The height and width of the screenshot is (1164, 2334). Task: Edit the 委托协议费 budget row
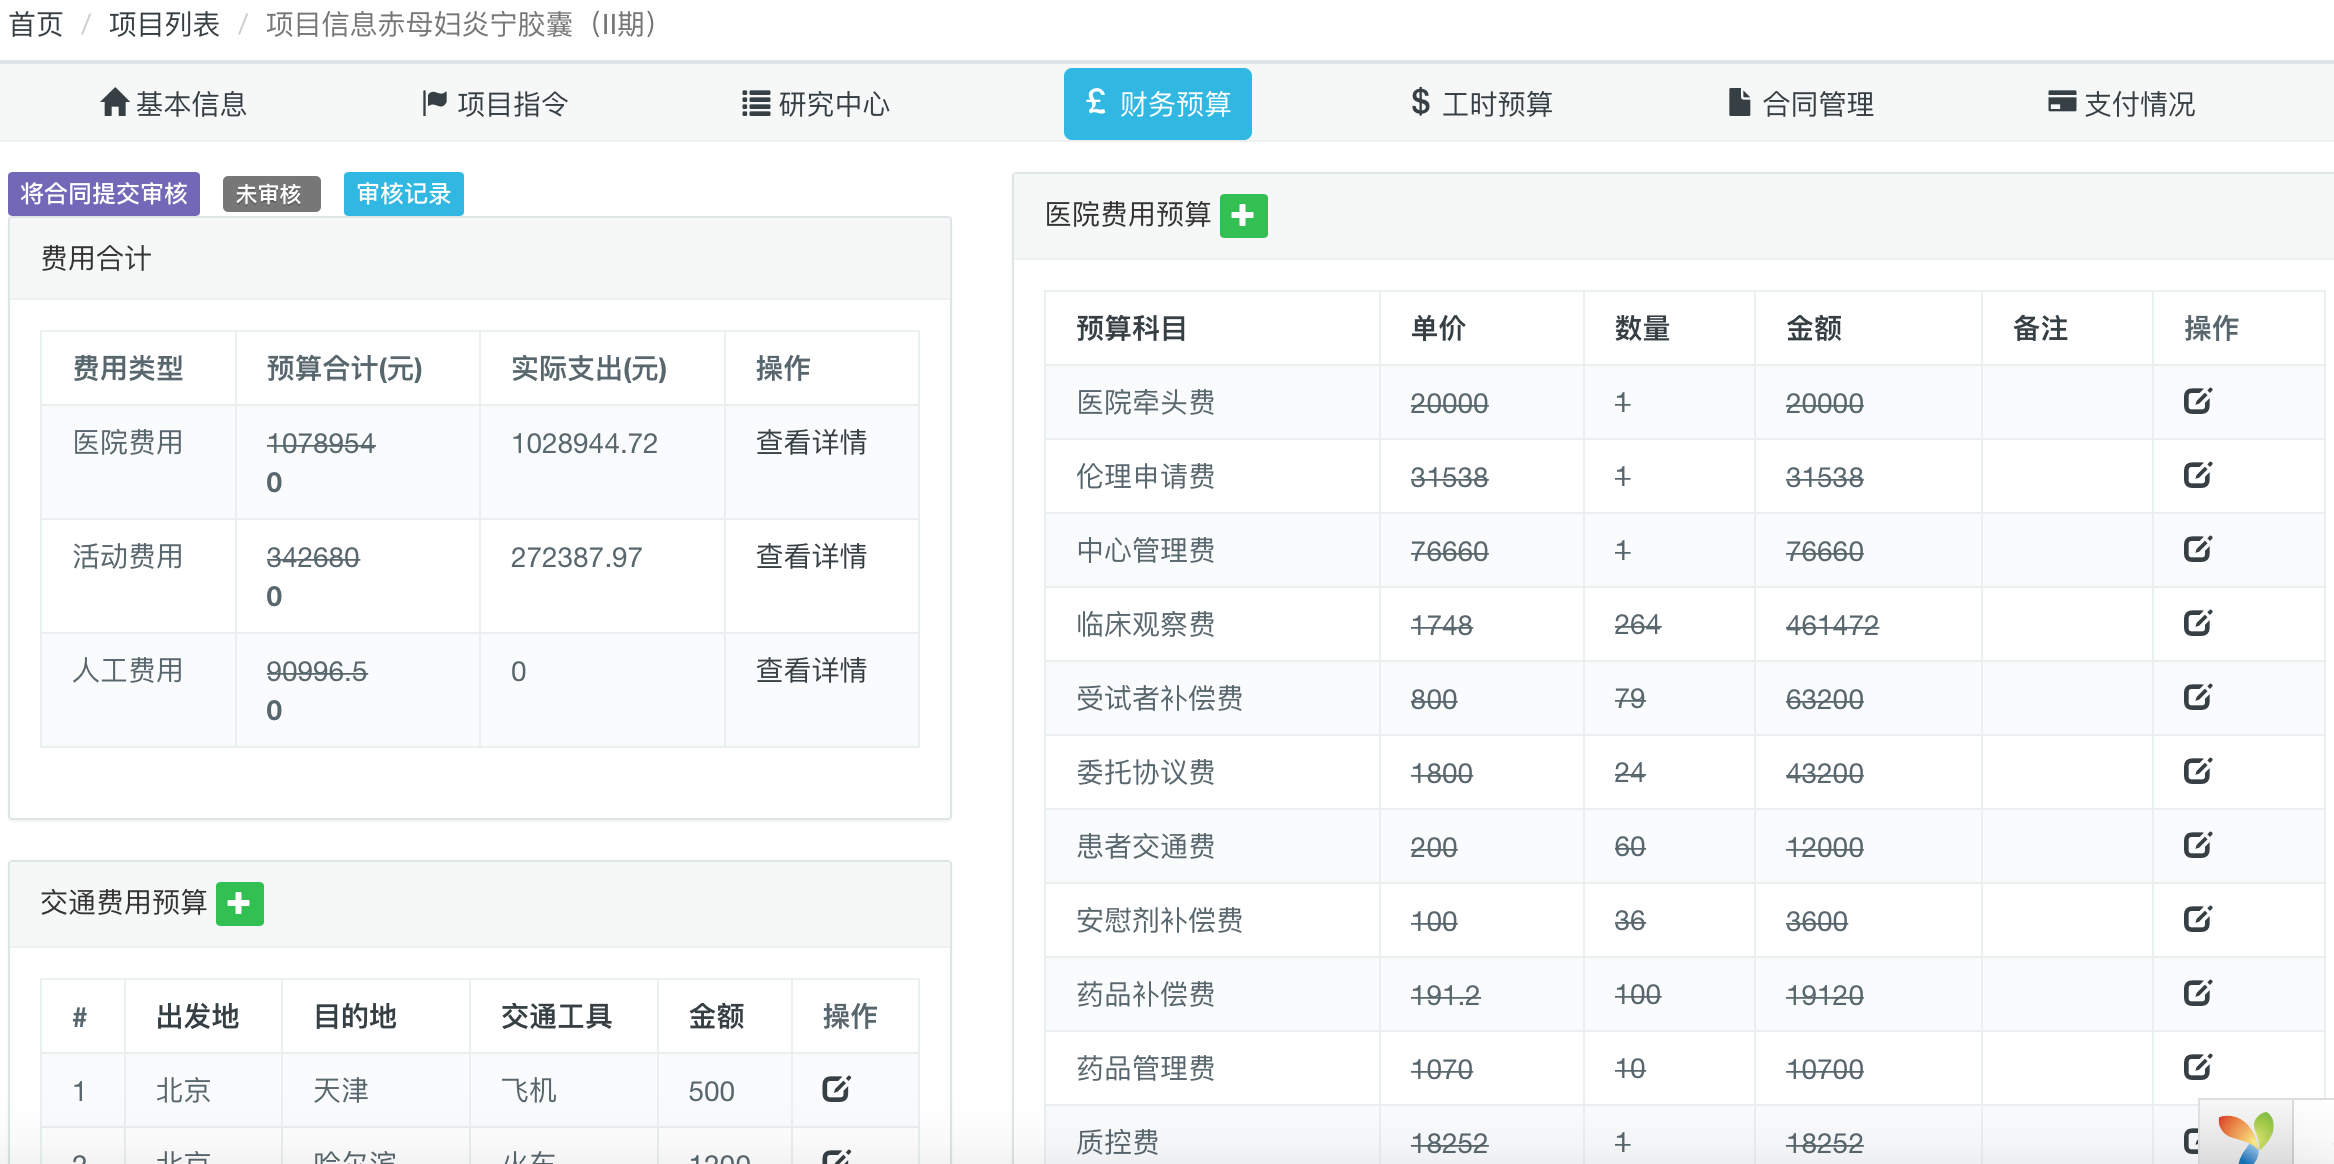pos(2197,771)
